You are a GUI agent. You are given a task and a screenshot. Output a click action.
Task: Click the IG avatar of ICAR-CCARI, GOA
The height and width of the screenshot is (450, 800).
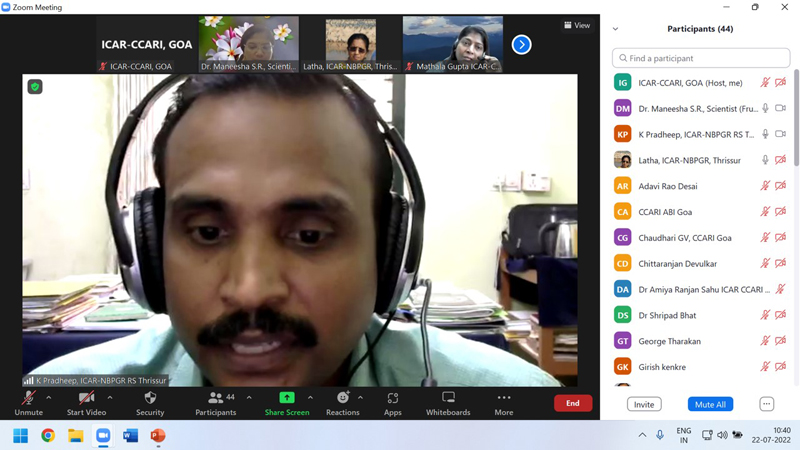pos(622,83)
